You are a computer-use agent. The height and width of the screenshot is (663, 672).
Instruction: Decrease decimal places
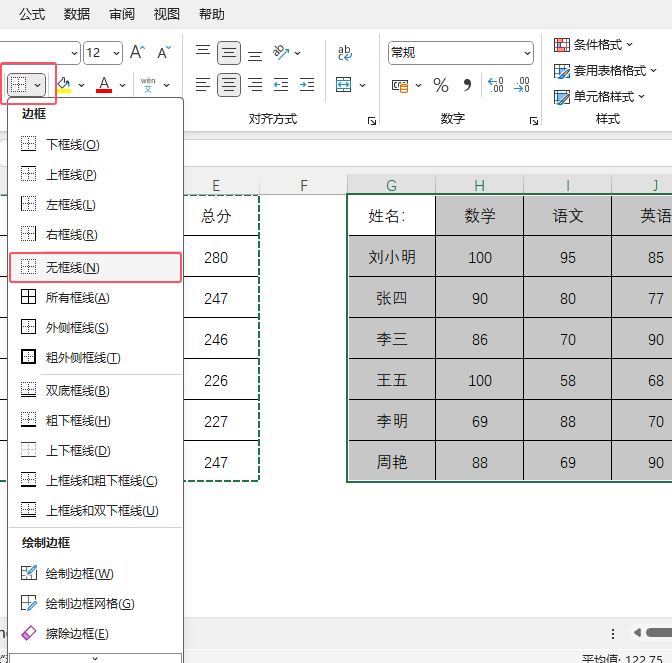pyautogui.click(x=522, y=84)
